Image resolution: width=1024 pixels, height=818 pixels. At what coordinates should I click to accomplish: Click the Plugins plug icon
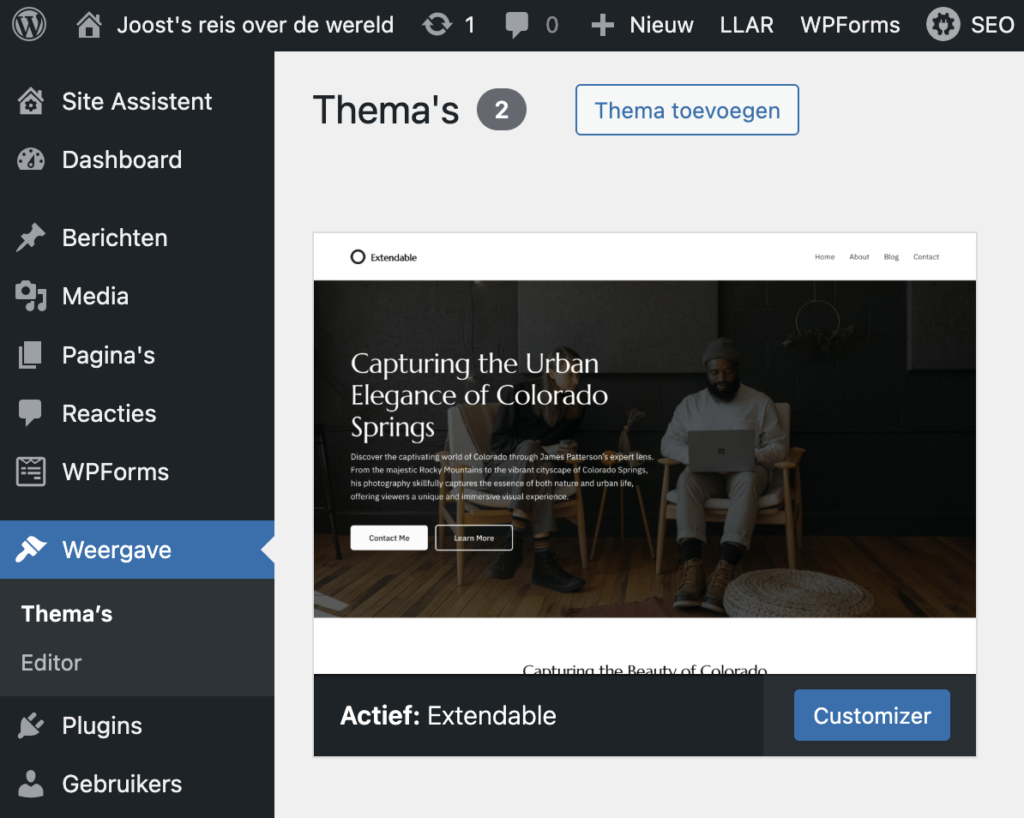click(31, 725)
